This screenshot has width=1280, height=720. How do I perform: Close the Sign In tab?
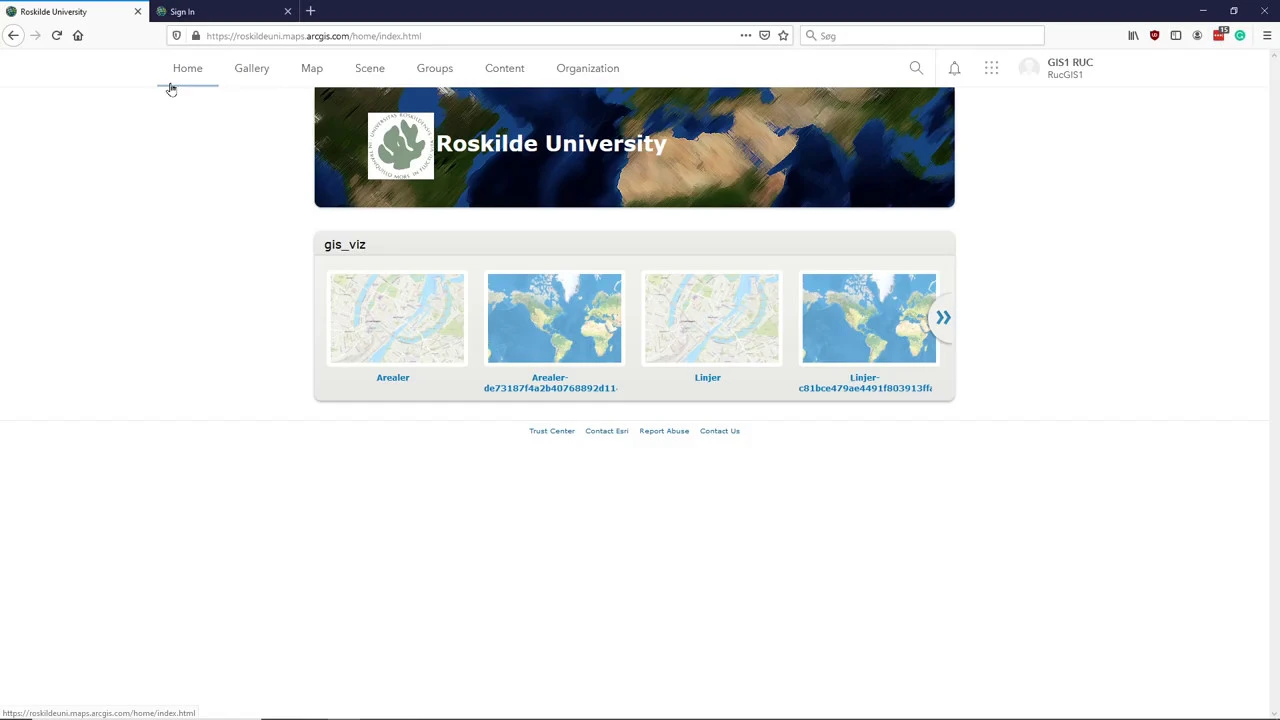coord(288,11)
